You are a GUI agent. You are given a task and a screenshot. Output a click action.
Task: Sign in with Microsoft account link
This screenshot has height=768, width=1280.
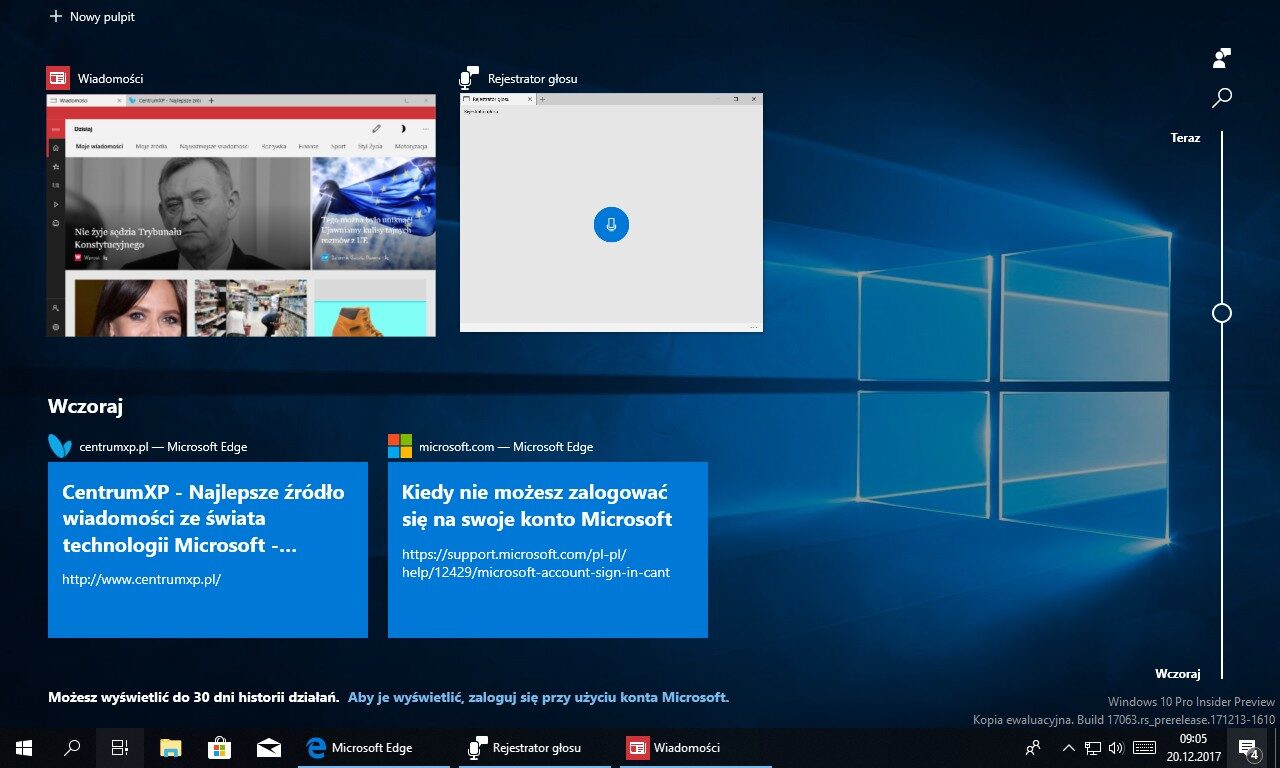pos(538,697)
